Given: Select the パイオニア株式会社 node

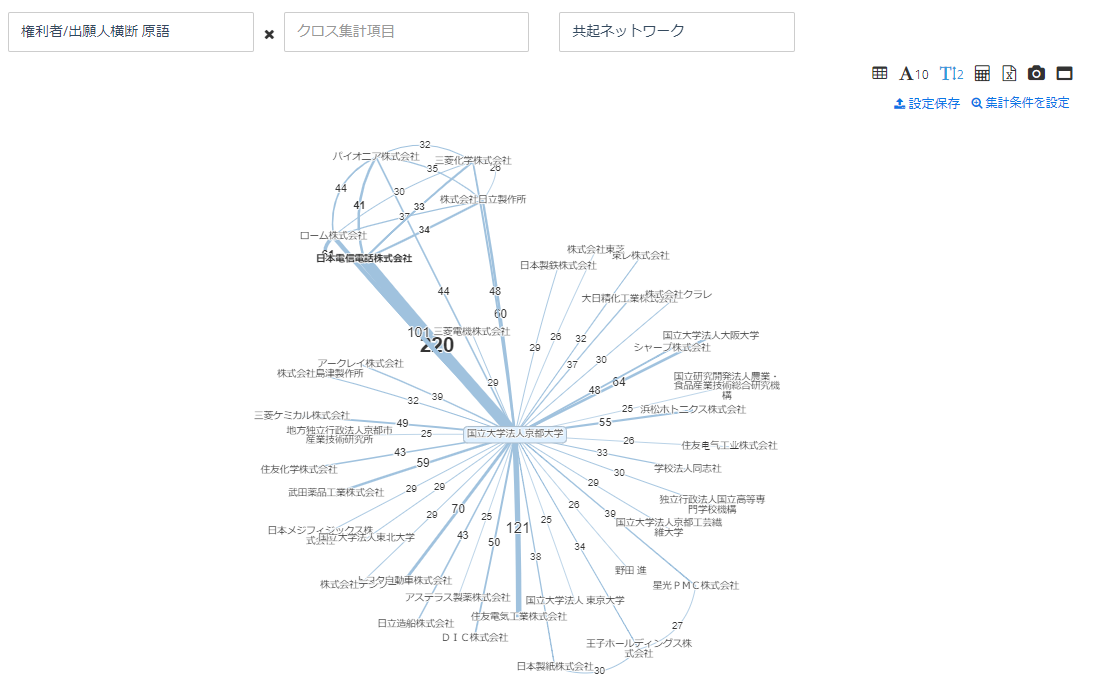Looking at the screenshot, I should (376, 156).
